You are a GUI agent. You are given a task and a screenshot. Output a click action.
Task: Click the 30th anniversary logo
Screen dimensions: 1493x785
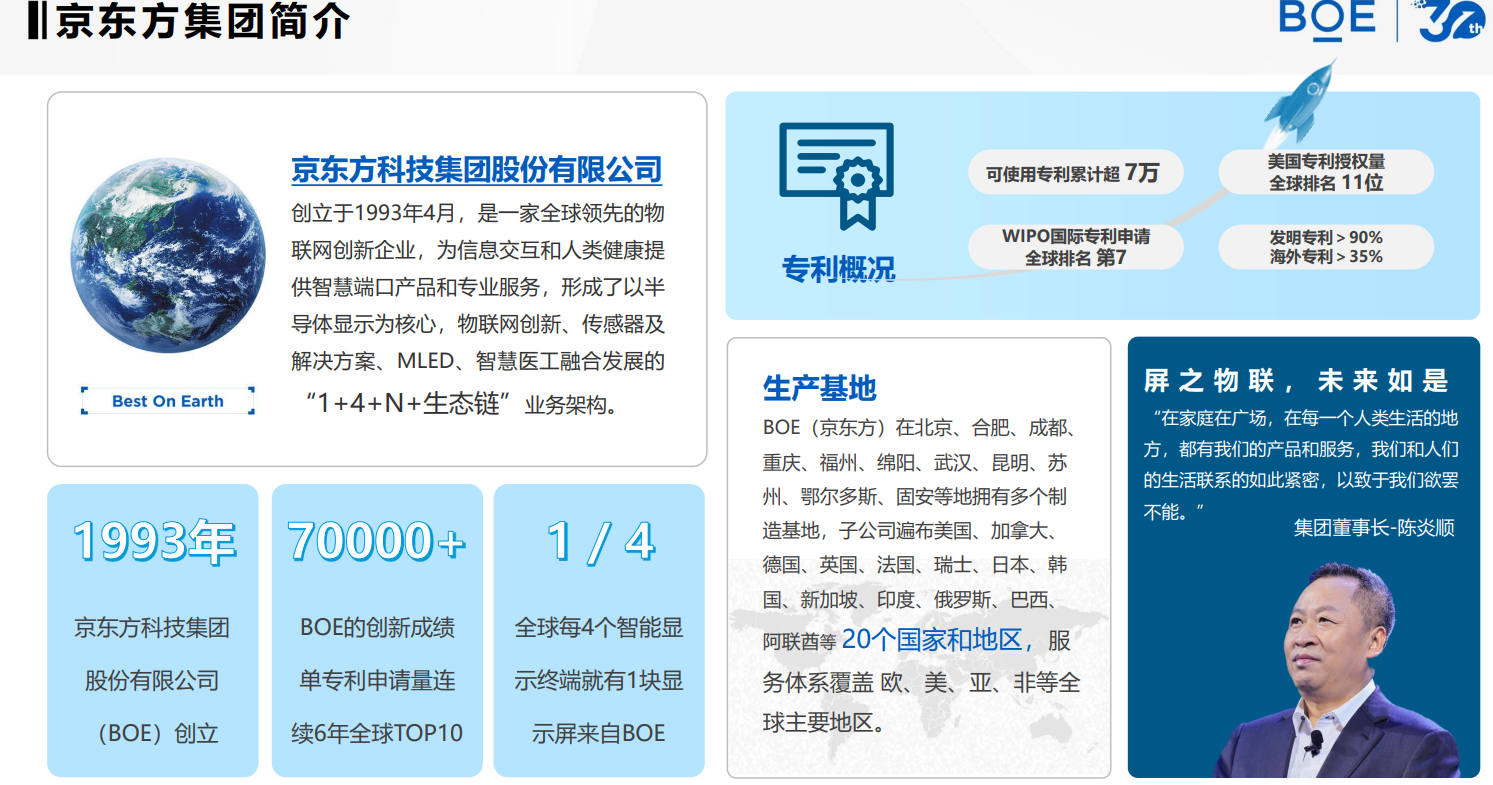click(1451, 22)
